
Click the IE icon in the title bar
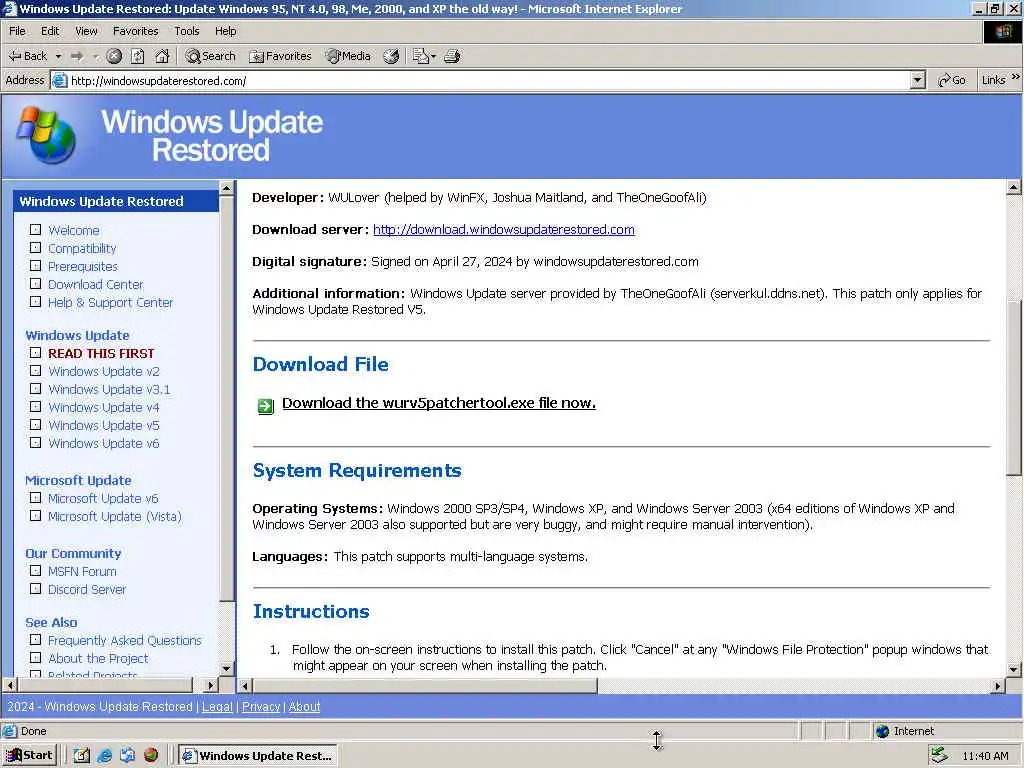[x=9, y=8]
